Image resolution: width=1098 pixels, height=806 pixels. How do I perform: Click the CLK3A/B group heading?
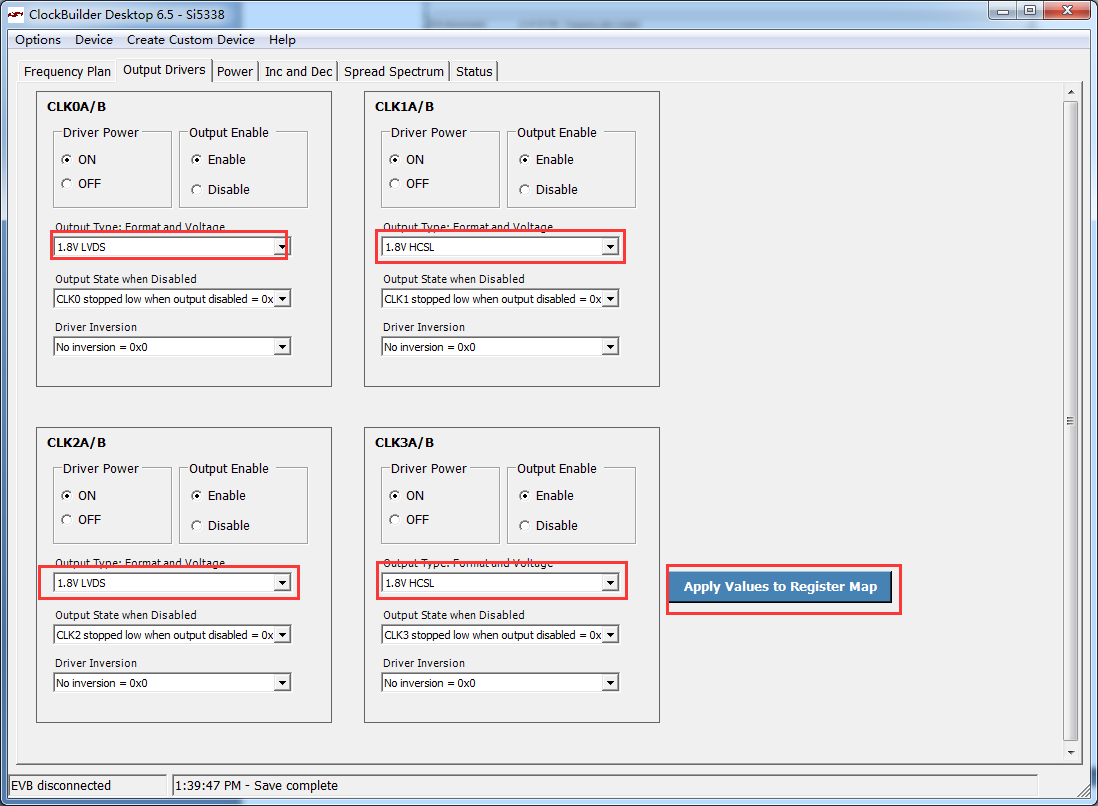(404, 443)
